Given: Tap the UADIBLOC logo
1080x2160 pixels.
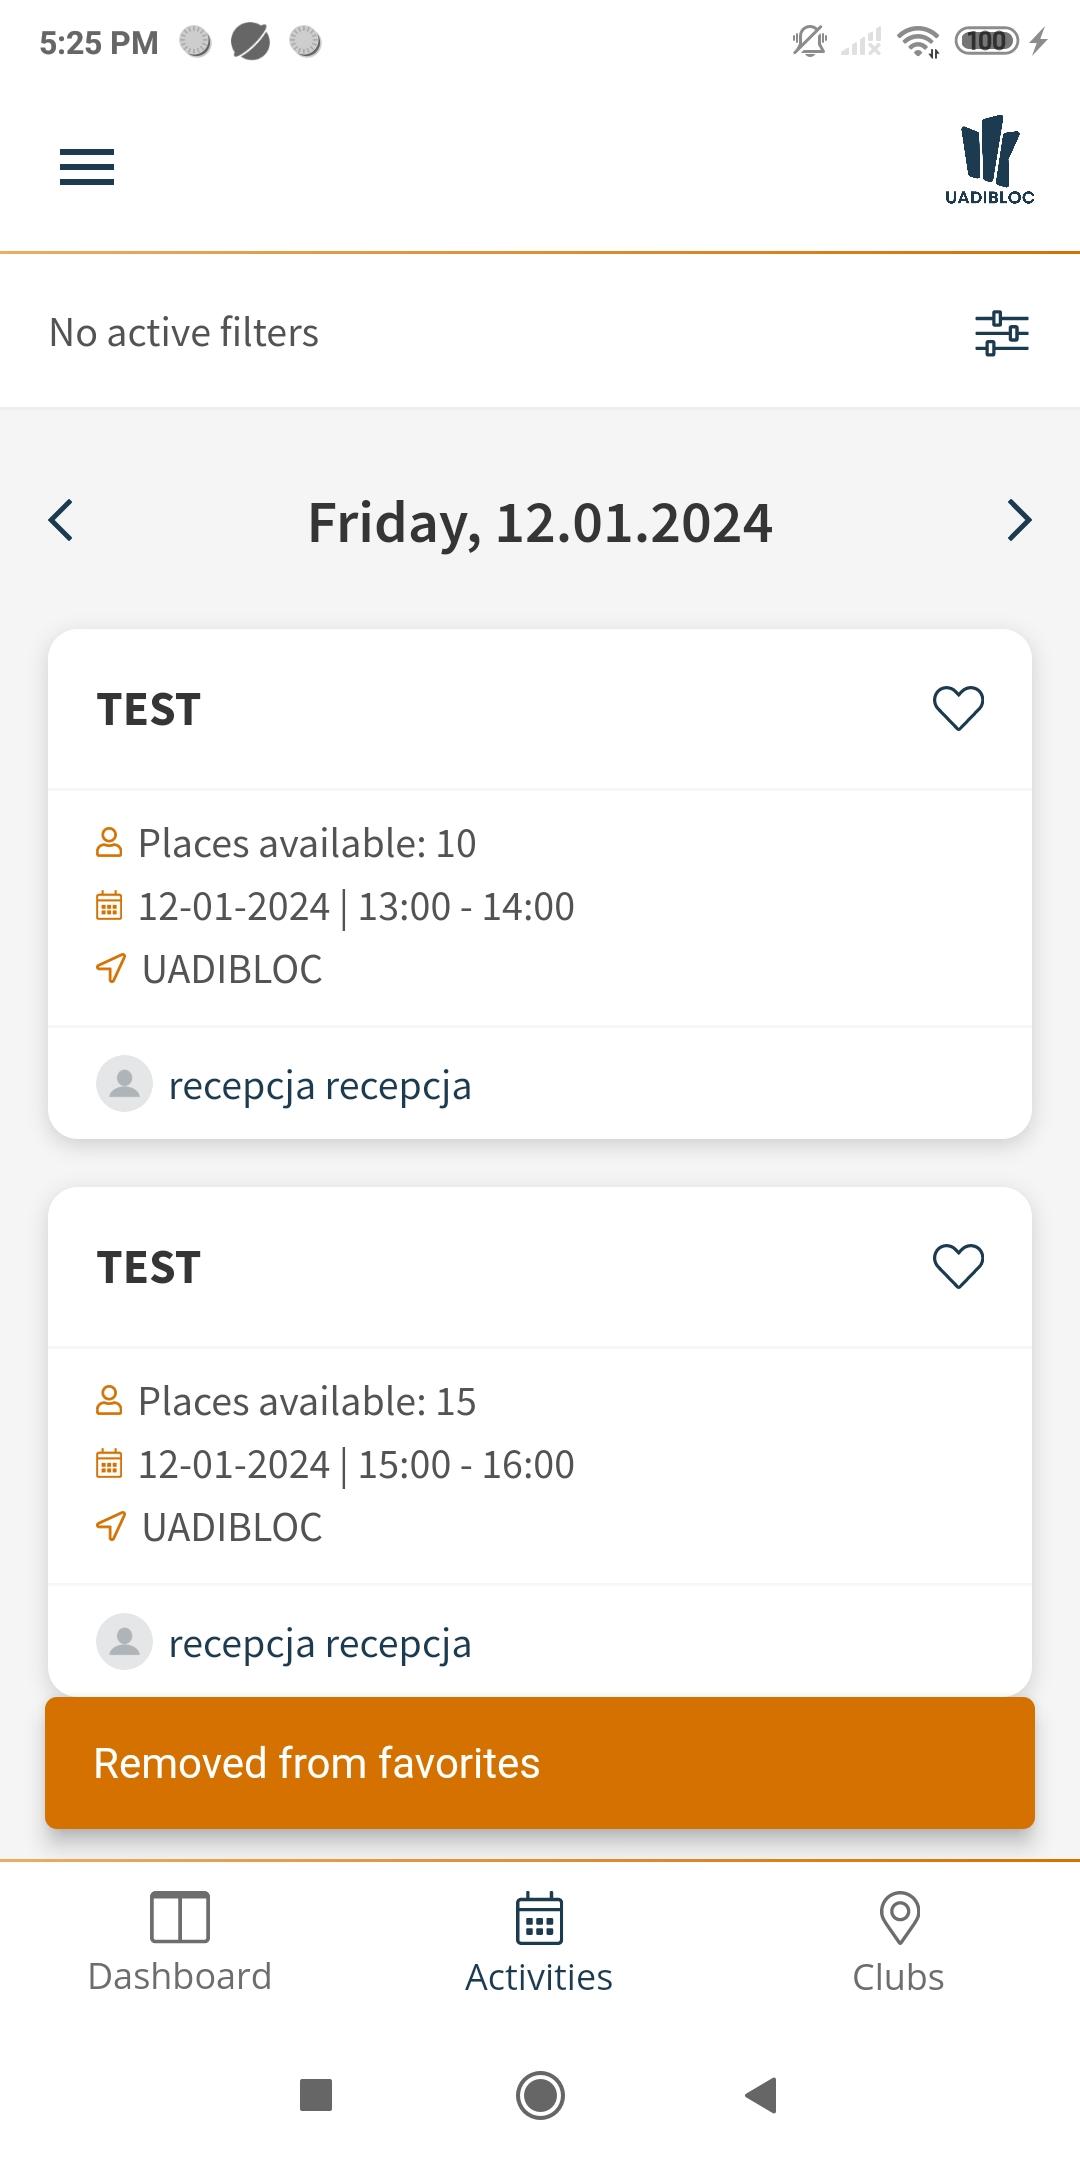Looking at the screenshot, I should (990, 160).
